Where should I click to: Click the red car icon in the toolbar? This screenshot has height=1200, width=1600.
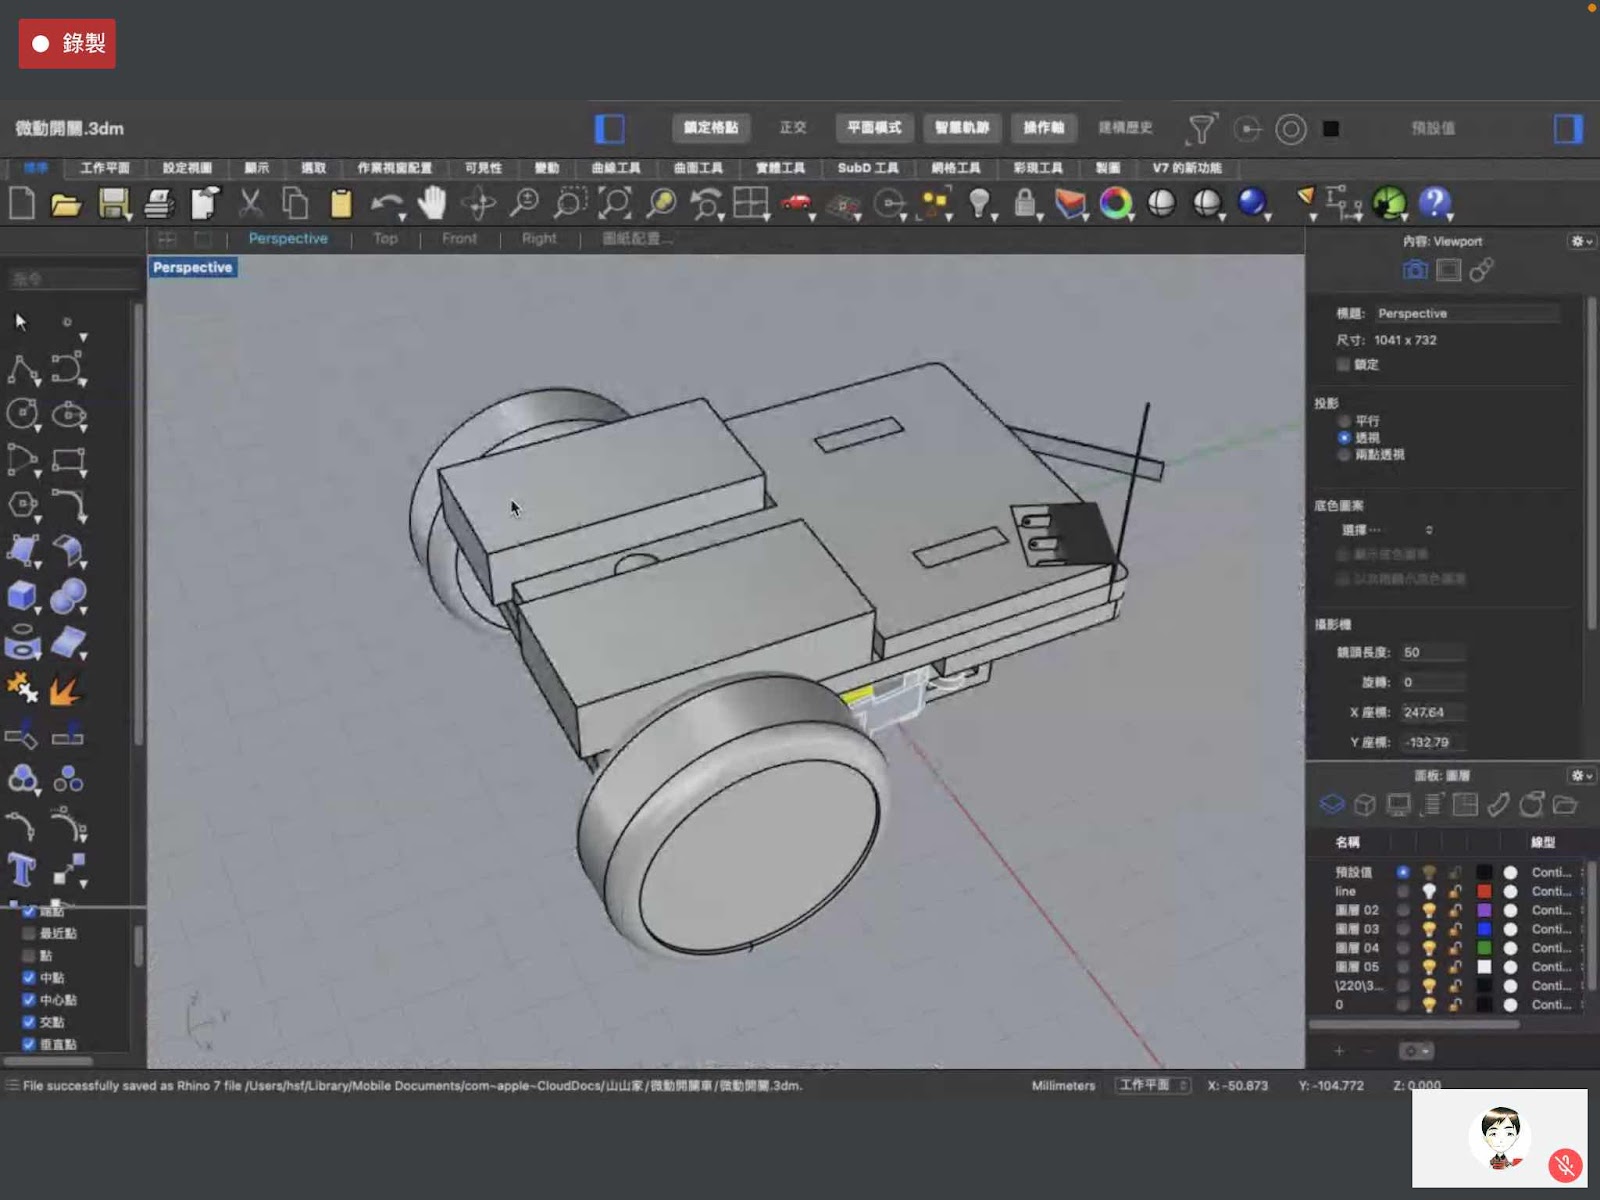(x=796, y=203)
